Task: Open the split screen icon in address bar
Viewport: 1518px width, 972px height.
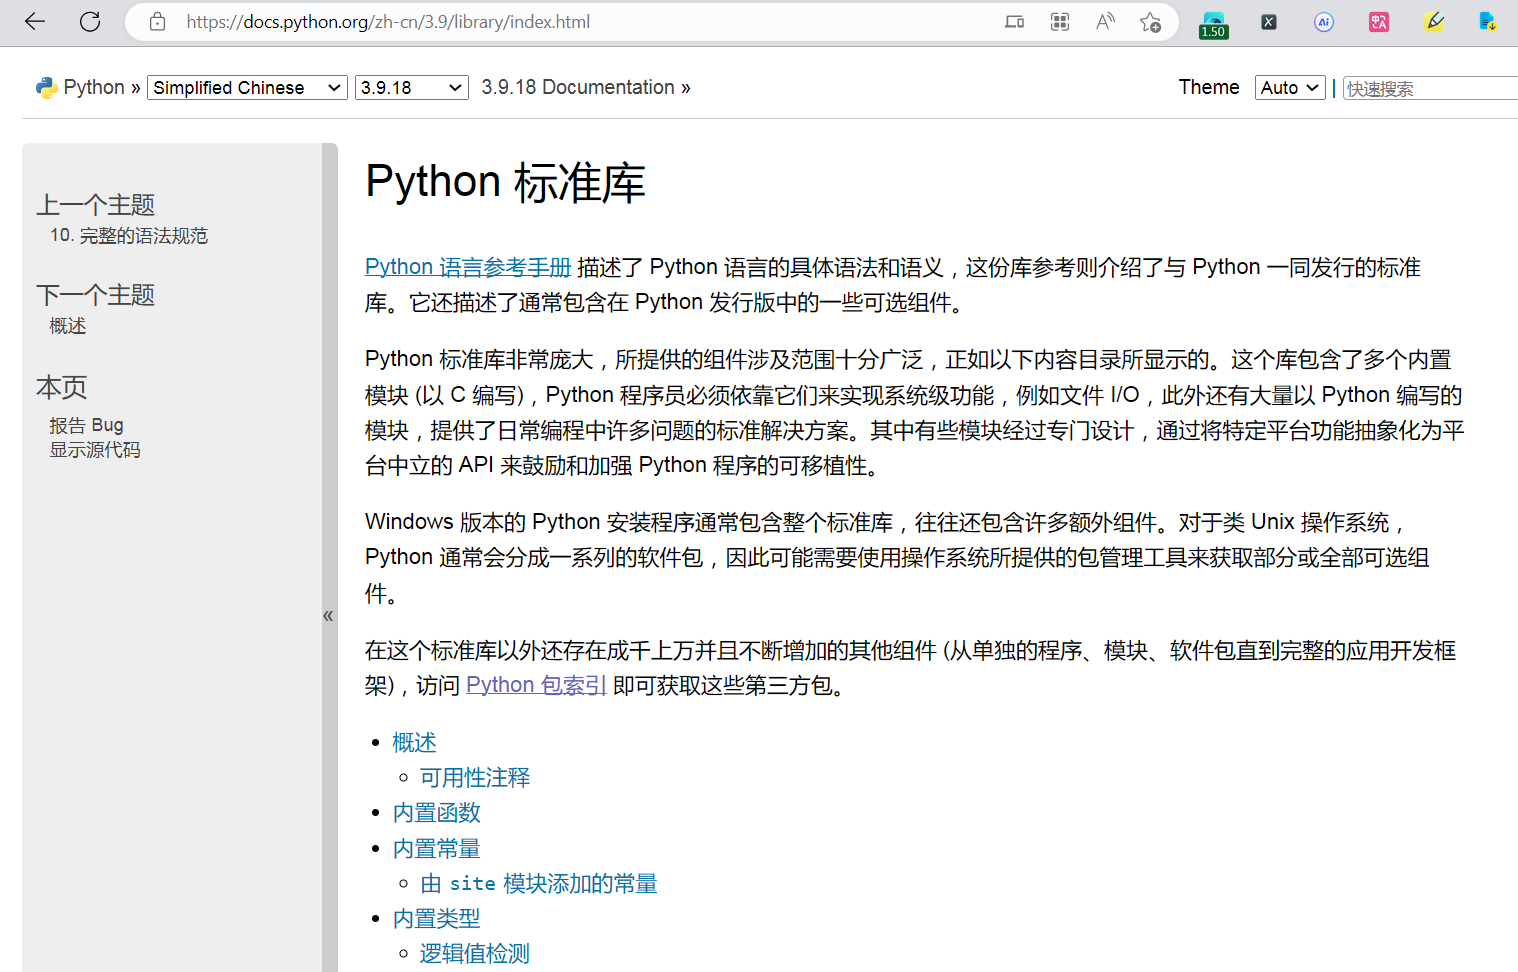Action: pos(1014,22)
